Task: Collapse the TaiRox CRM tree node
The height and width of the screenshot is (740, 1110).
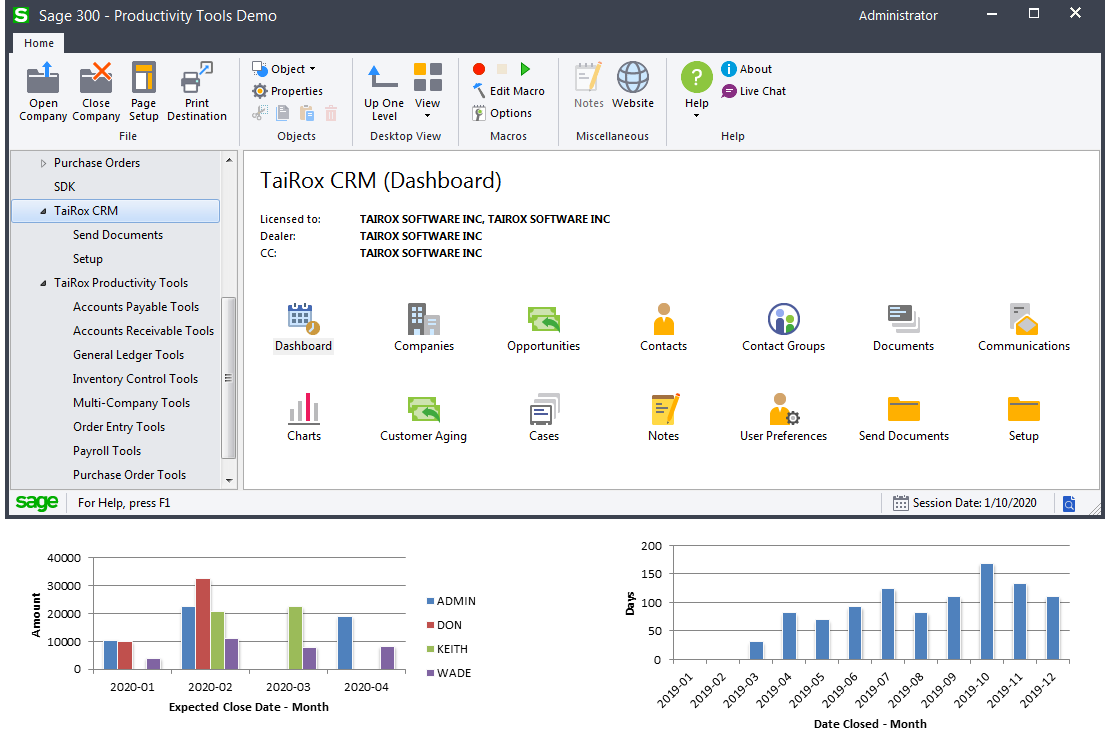Action: [x=43, y=211]
